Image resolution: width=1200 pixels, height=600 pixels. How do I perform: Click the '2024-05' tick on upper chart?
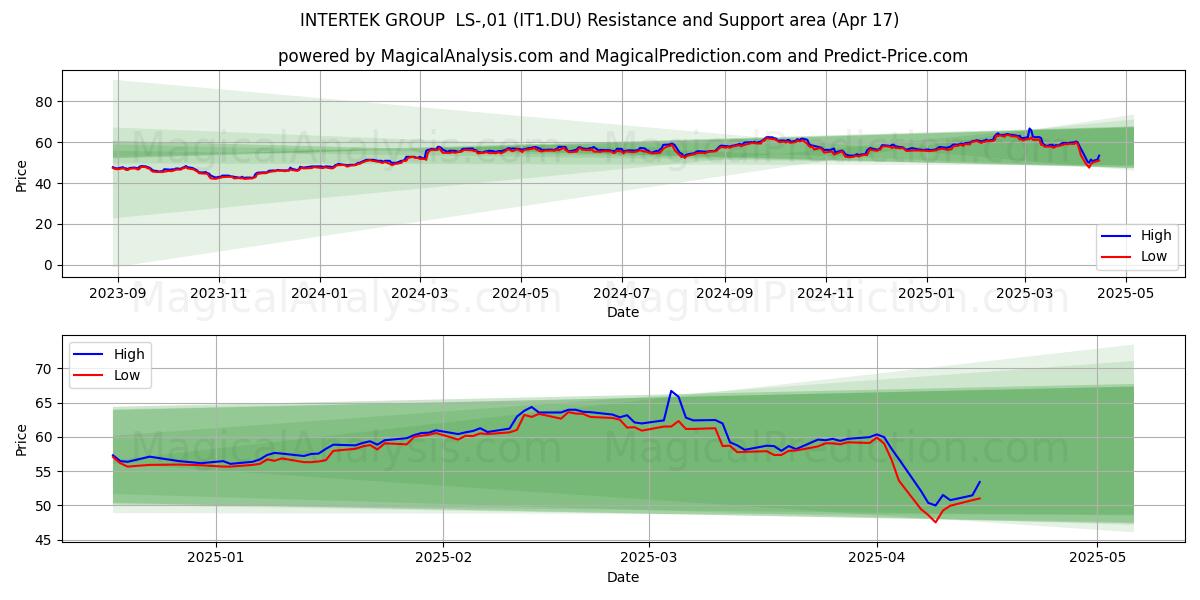(x=520, y=293)
